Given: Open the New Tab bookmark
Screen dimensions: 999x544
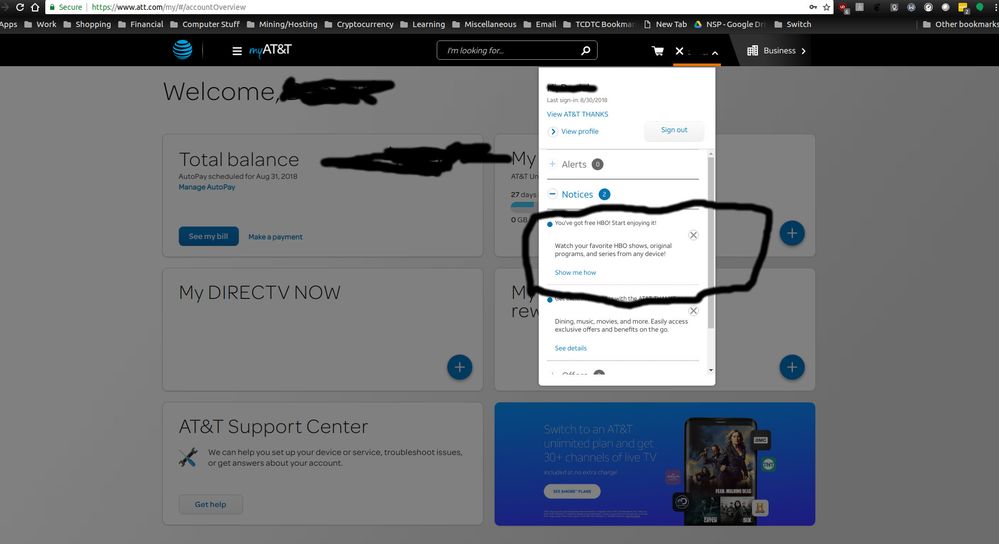Looking at the screenshot, I should (x=665, y=24).
